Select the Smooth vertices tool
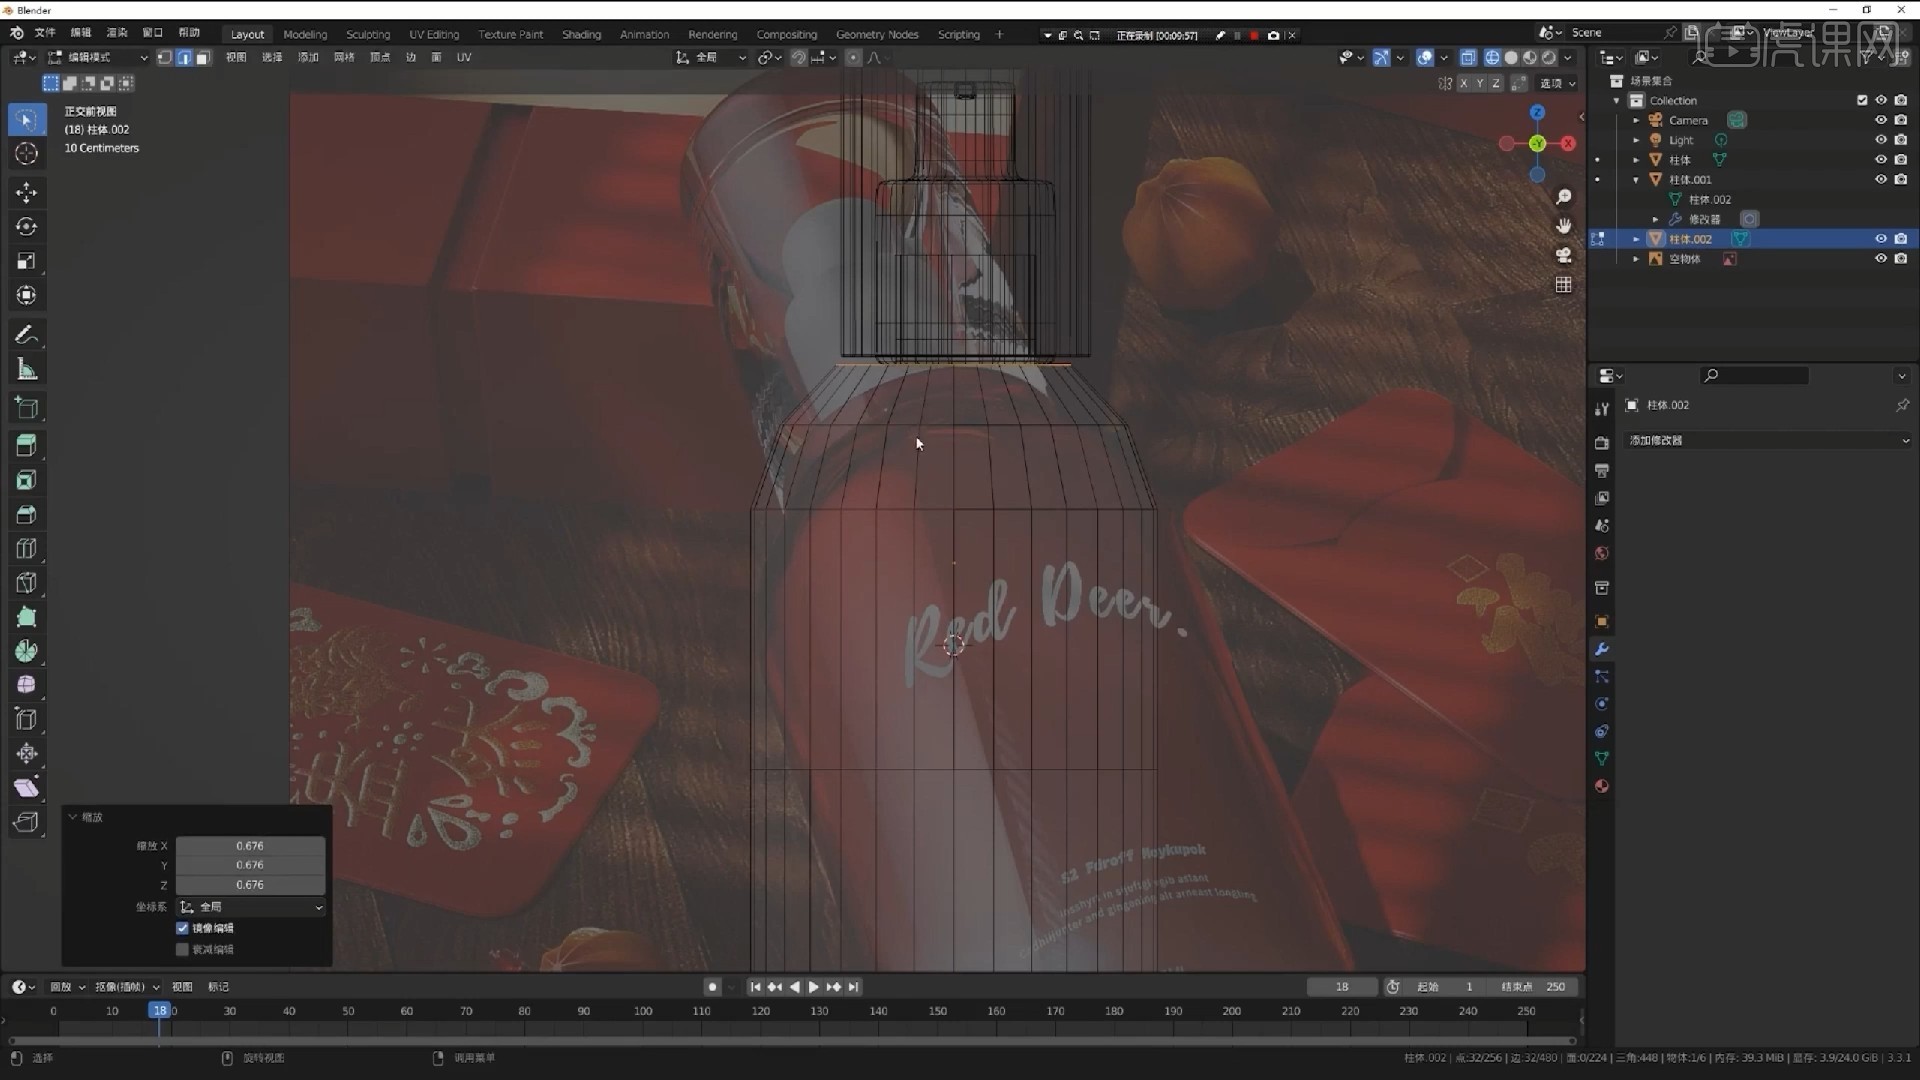 [27, 685]
